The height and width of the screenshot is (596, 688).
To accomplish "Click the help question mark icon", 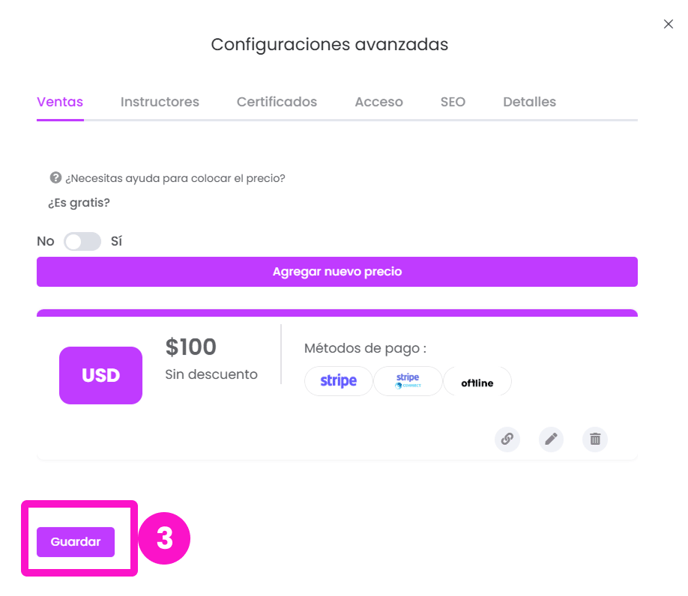I will [x=55, y=178].
